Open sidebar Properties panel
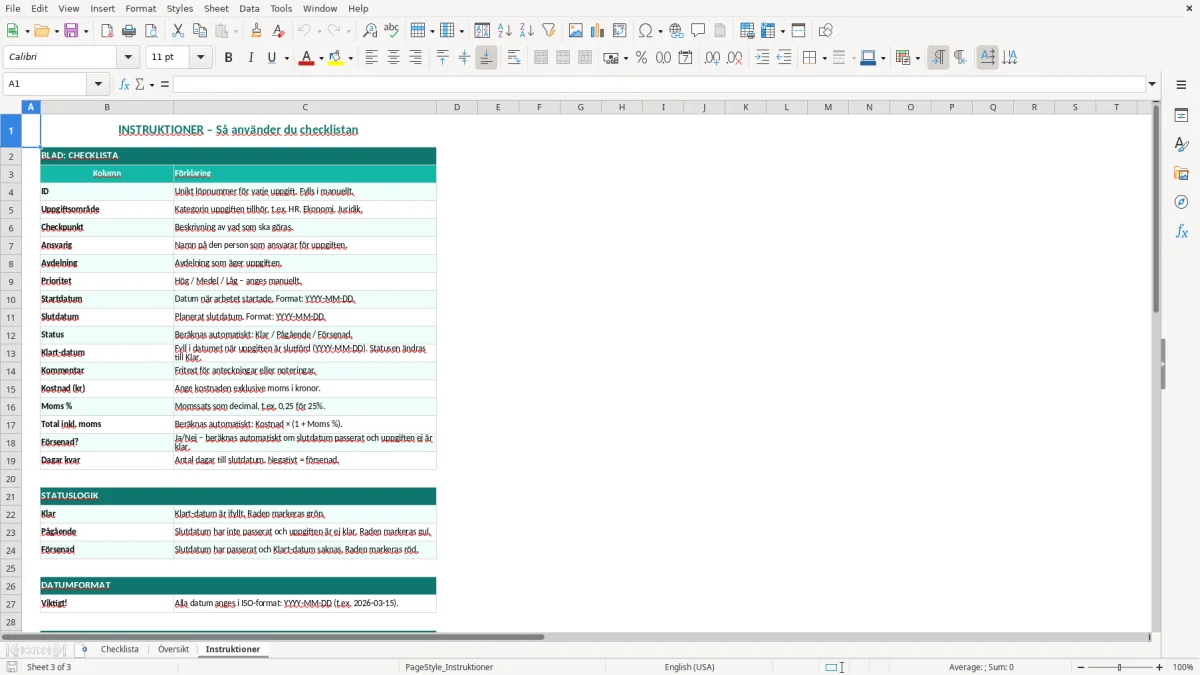Screen dimensions: 1200x675 1181,116
